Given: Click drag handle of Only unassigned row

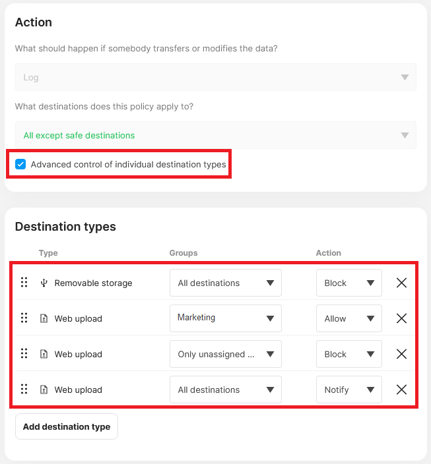Looking at the screenshot, I should coord(24,353).
